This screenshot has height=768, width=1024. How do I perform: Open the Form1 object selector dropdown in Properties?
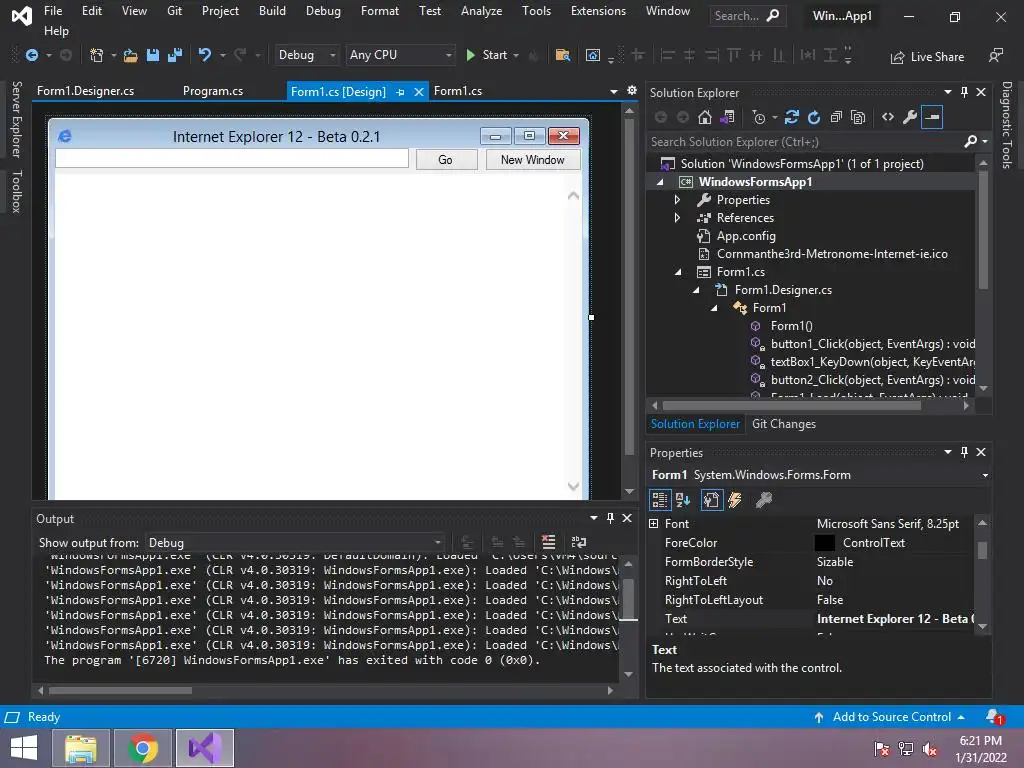pyautogui.click(x=985, y=475)
